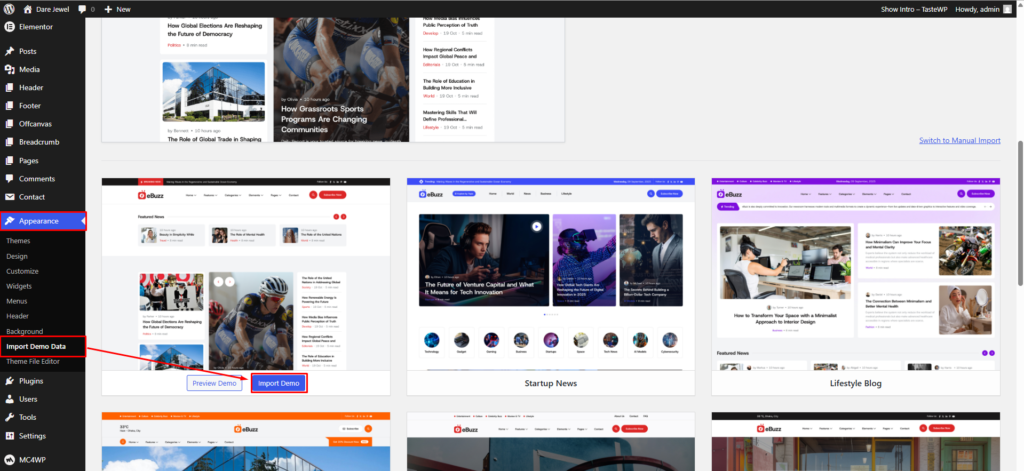Click the Posts pin icon
Screen dimensions: 1024x471
9,51
